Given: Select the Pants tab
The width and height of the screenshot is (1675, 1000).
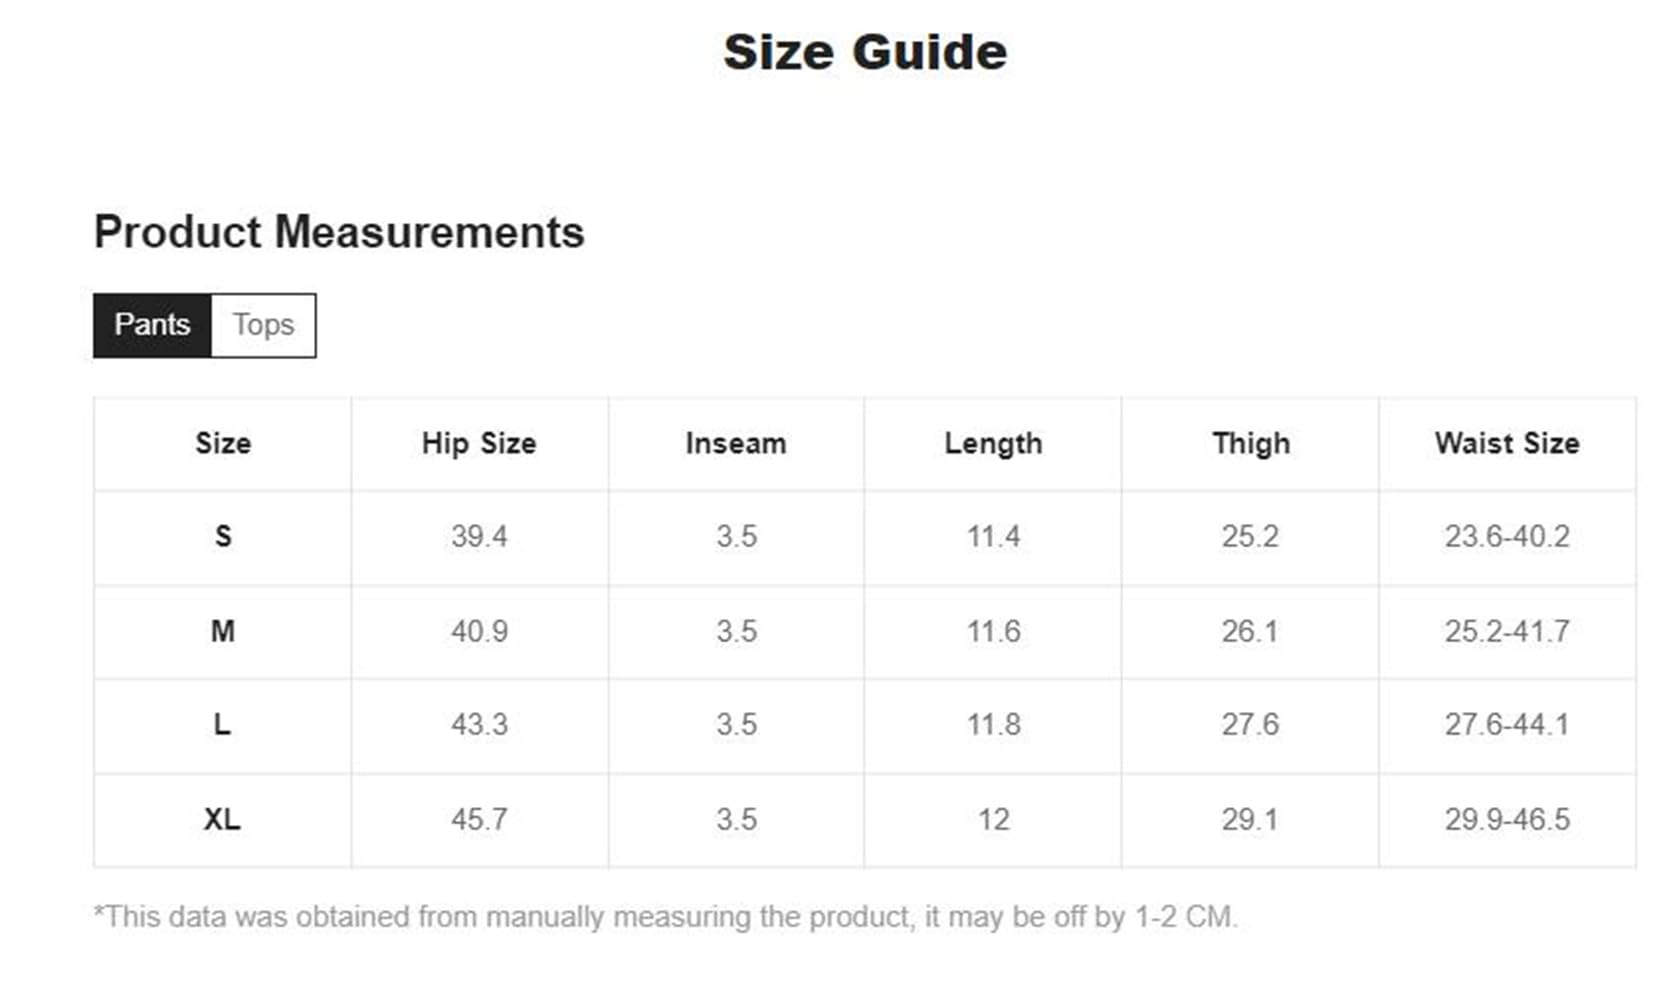Looking at the screenshot, I should [152, 325].
